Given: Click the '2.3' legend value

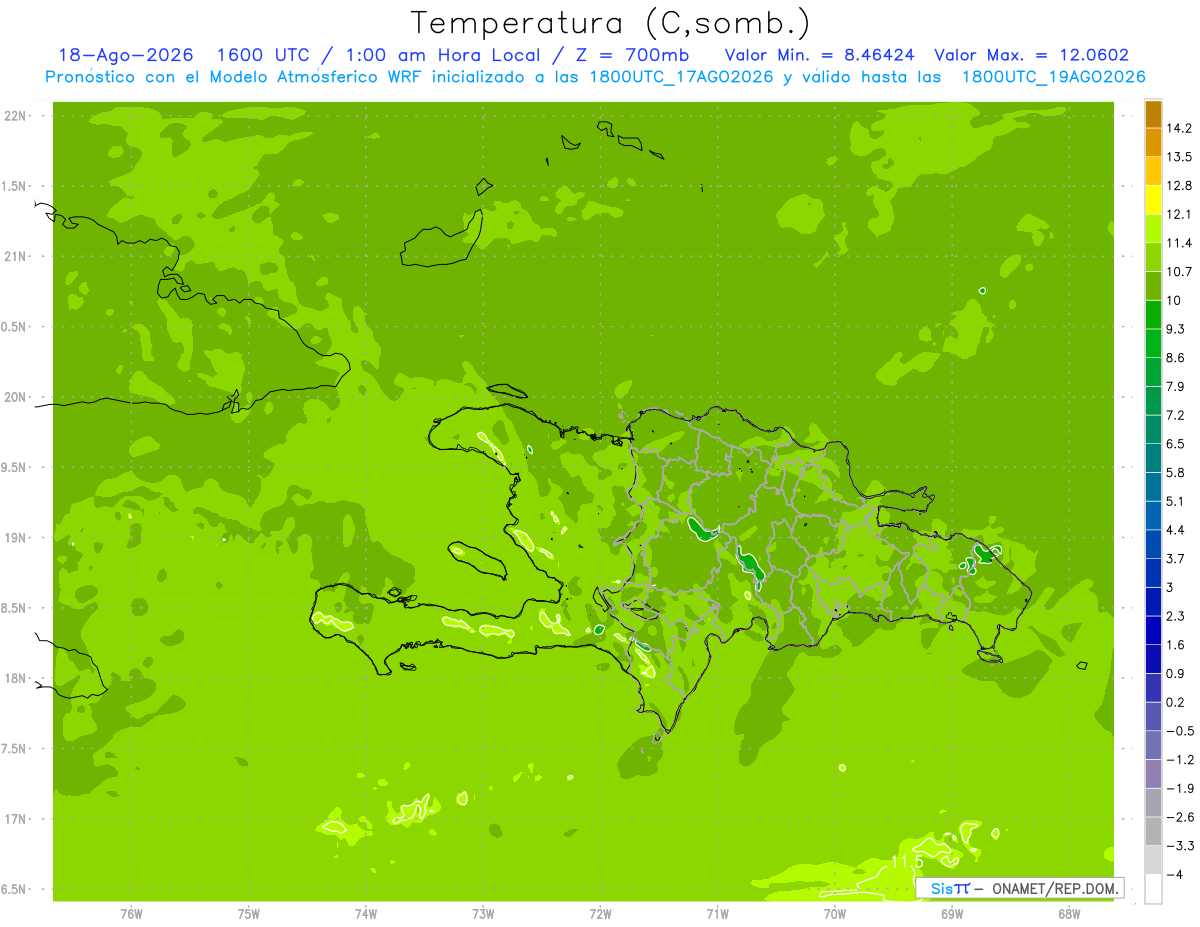Looking at the screenshot, I should coord(1176,616).
